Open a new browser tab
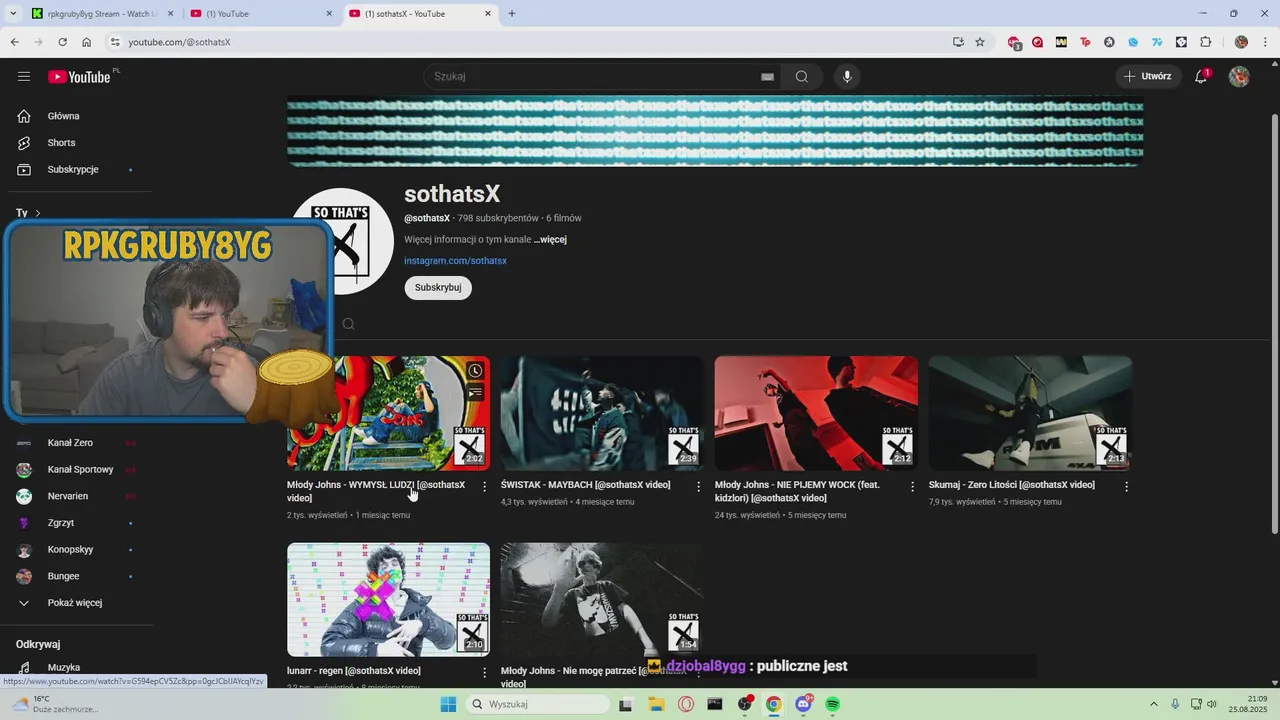Viewport: 1280px width, 720px height. pos(512,14)
